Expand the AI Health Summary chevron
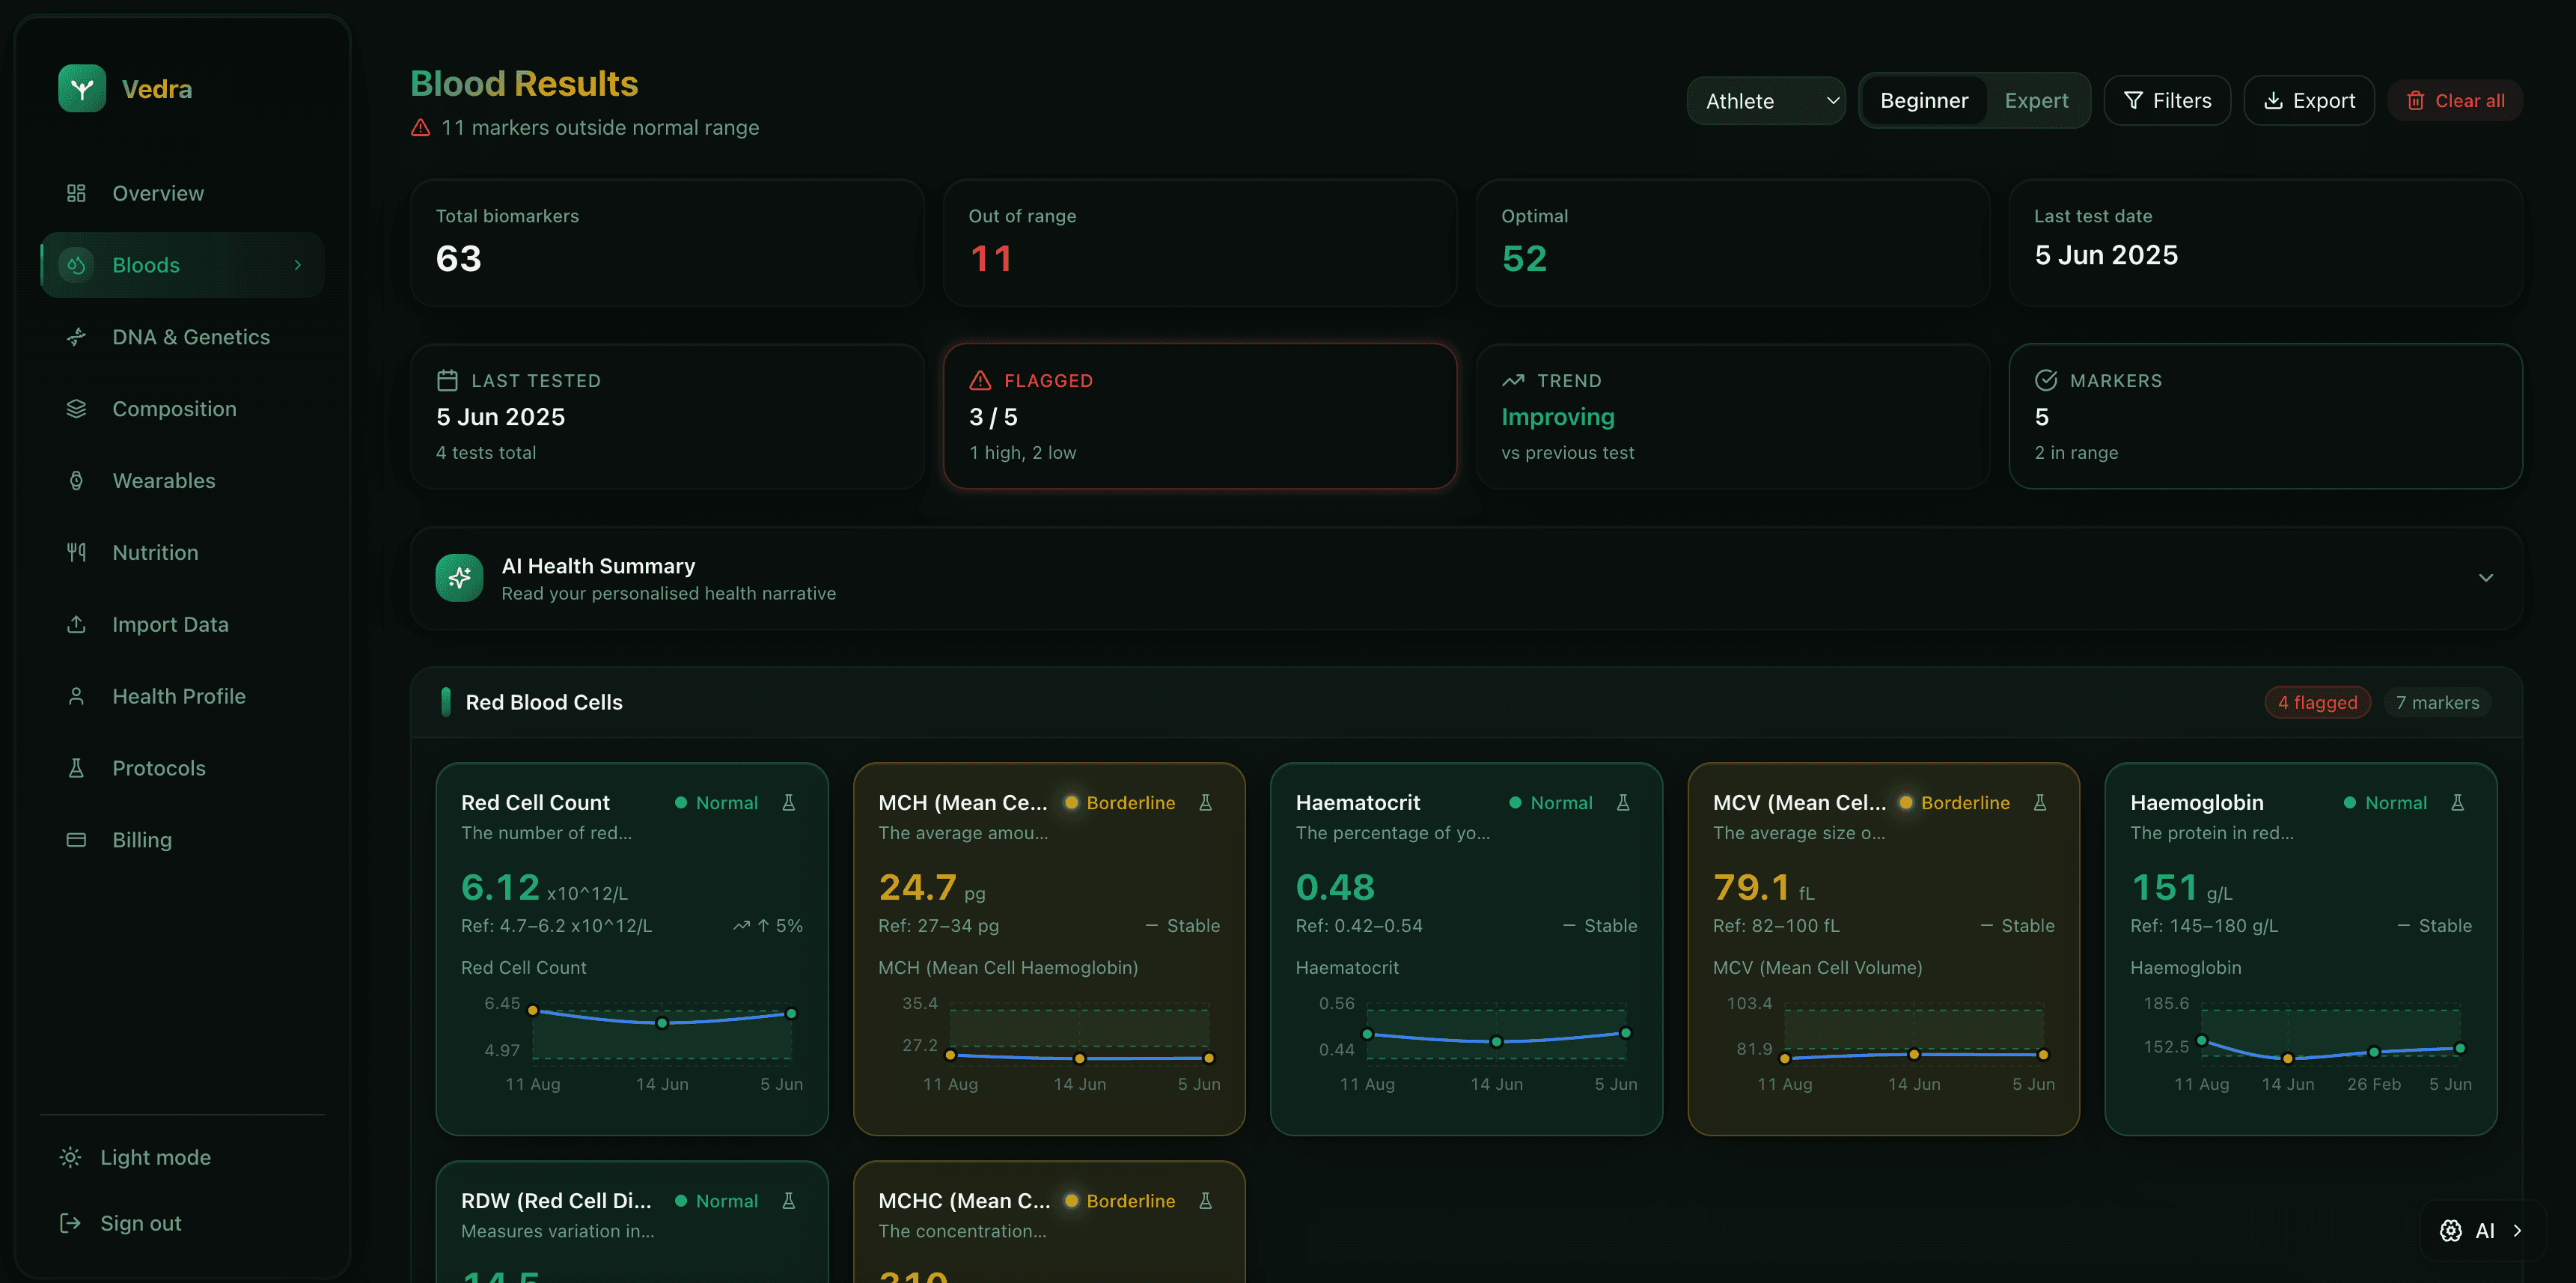This screenshot has width=2576, height=1283. (x=2486, y=578)
